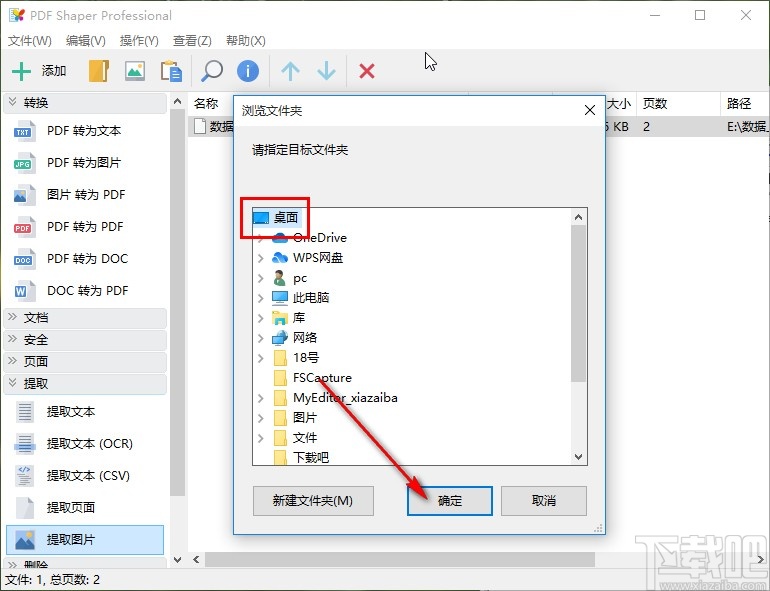Collapse the 转换 sidebar section
The height and width of the screenshot is (591, 770).
point(84,103)
